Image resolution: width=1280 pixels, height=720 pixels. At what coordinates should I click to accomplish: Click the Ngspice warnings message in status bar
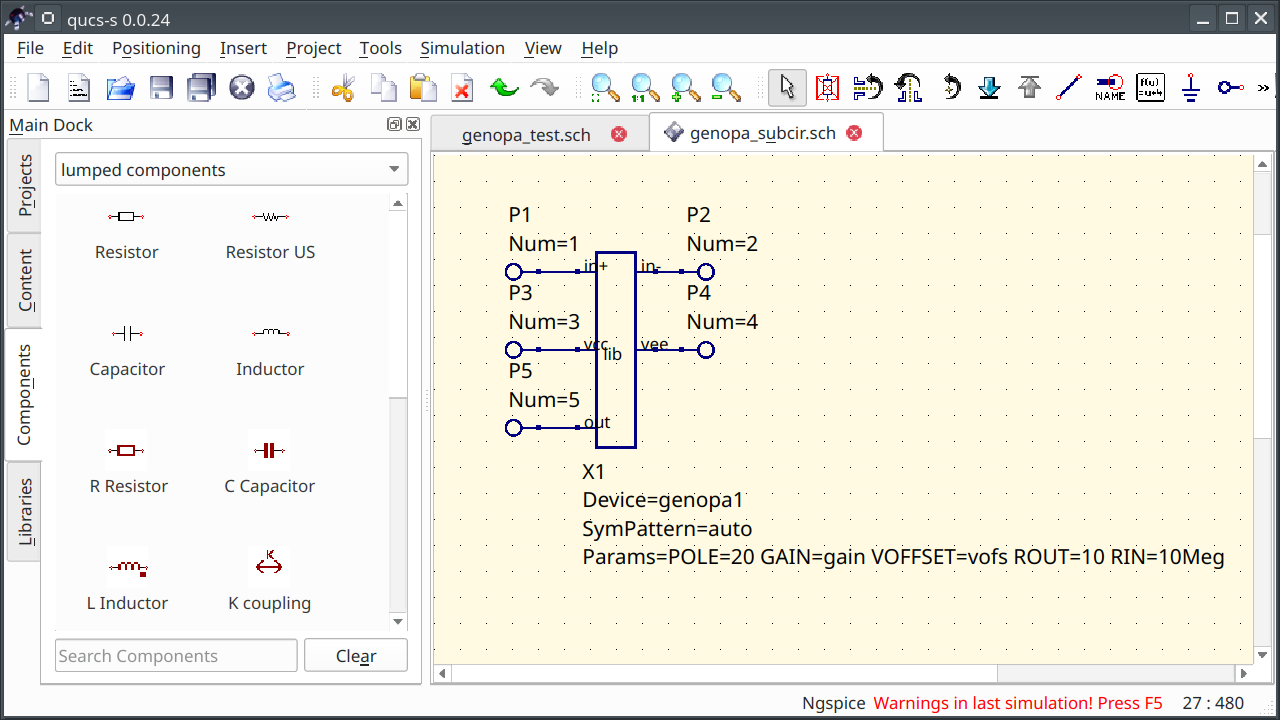pos(1017,703)
